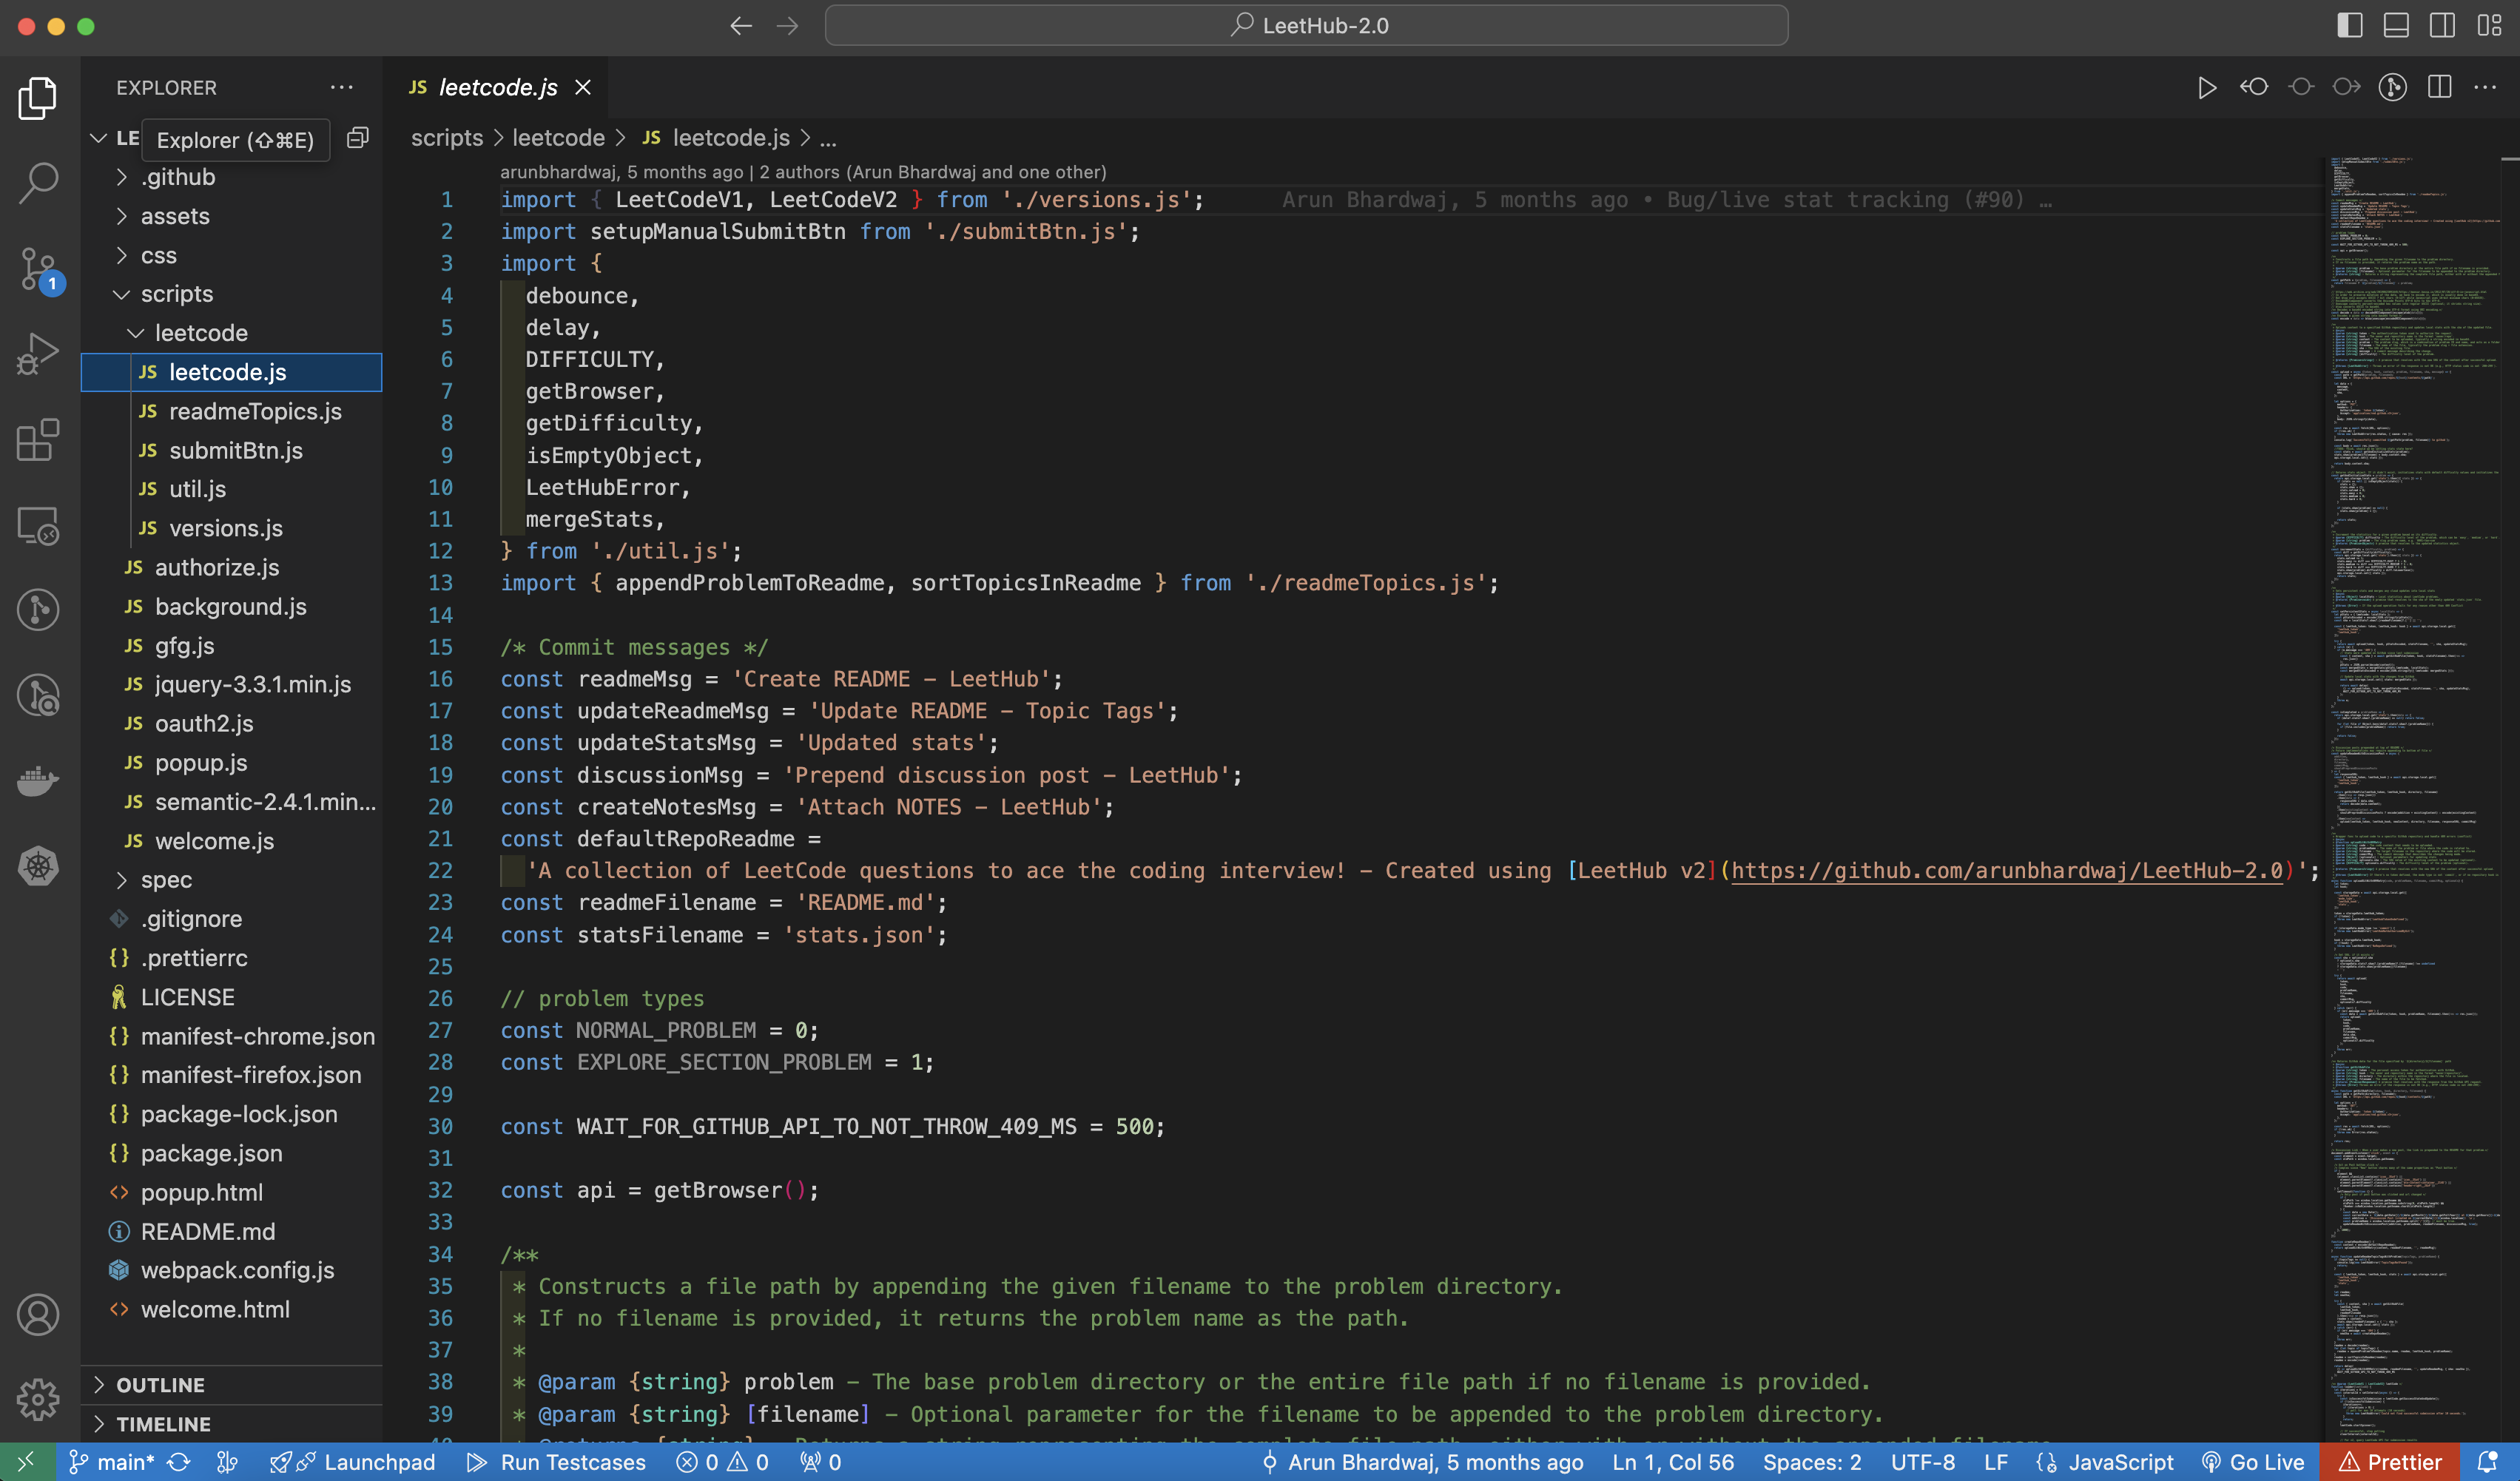
Task: Open the Extensions view
Action: [x=38, y=440]
